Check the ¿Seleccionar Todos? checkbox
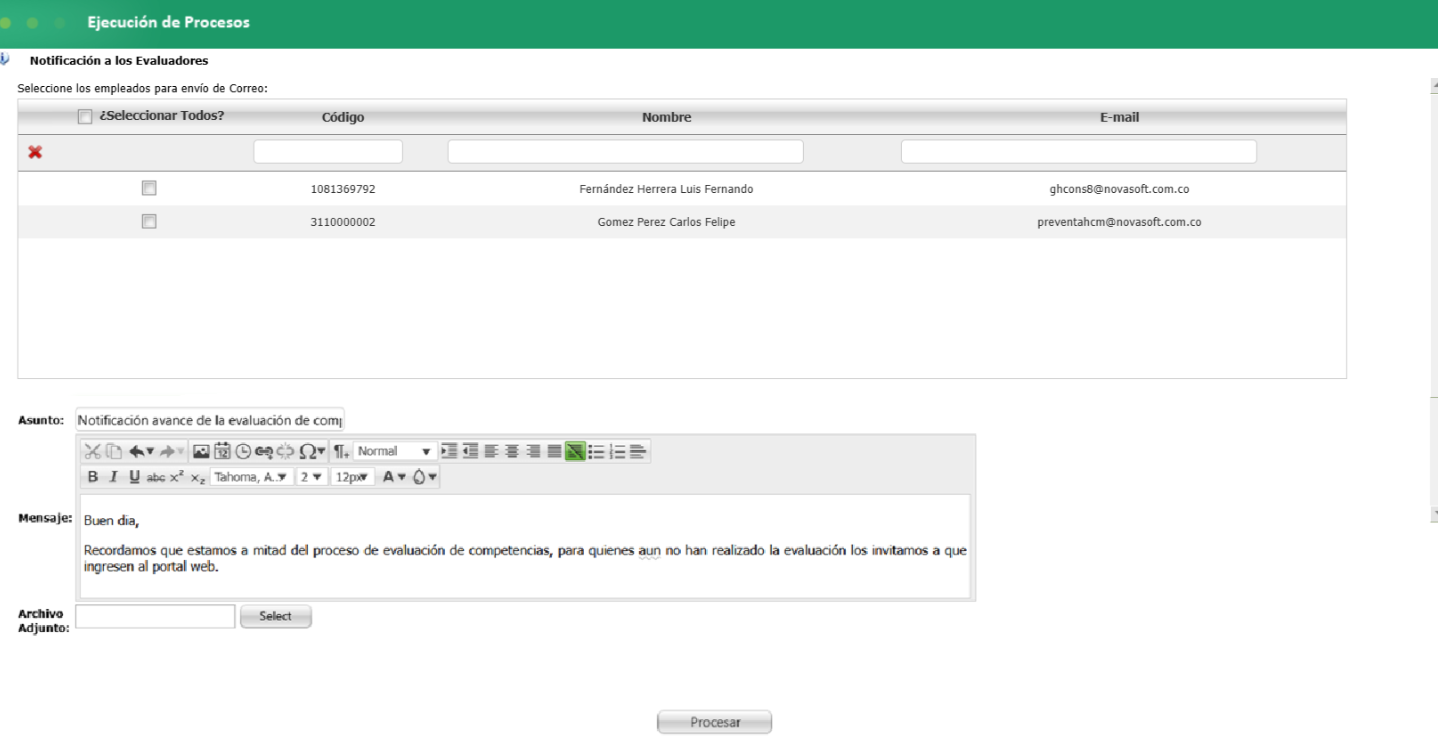Image resolution: width=1438 pixels, height=739 pixels. click(x=85, y=117)
